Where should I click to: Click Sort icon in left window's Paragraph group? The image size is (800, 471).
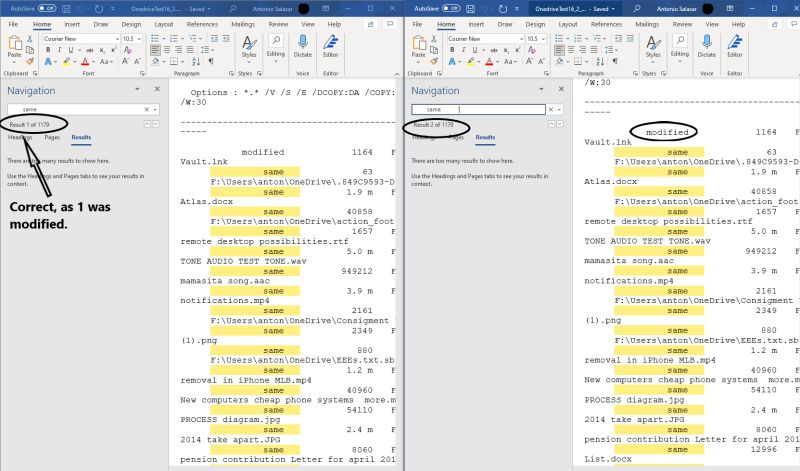point(196,61)
